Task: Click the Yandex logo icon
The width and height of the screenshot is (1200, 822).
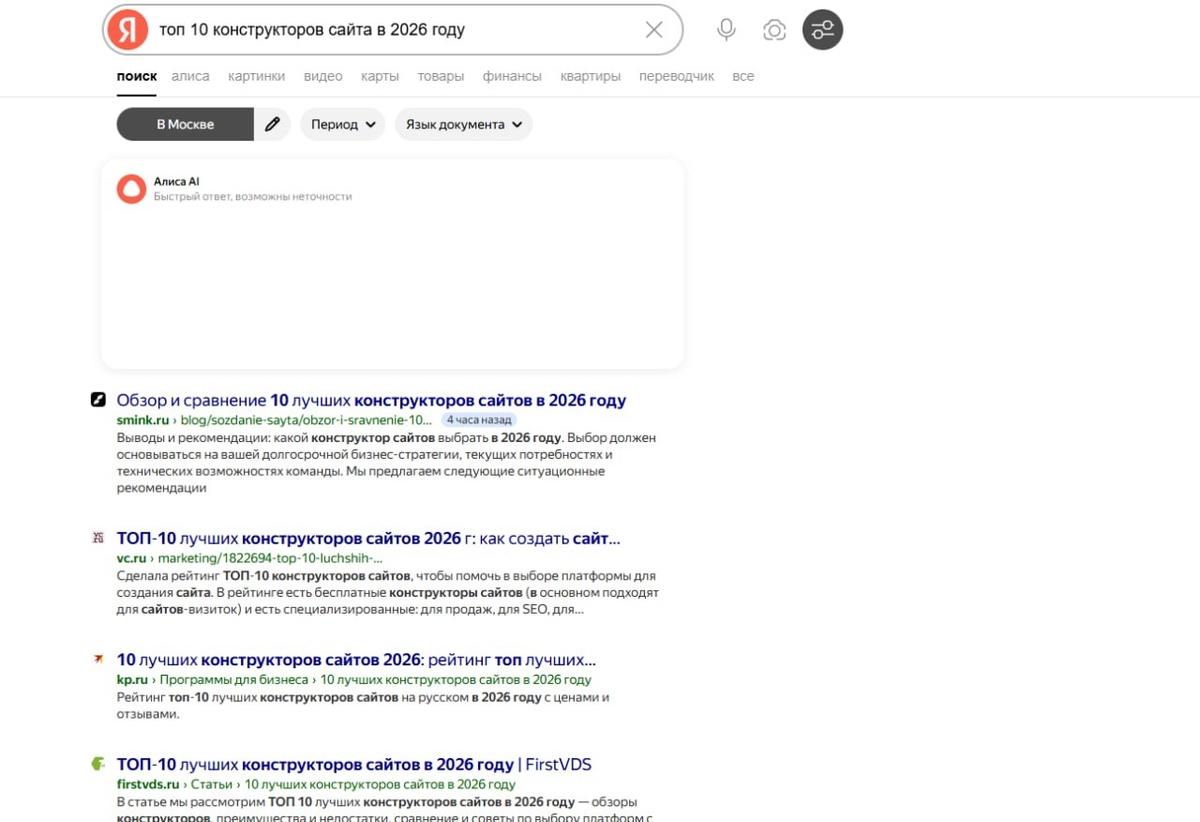Action: pyautogui.click(x=127, y=30)
